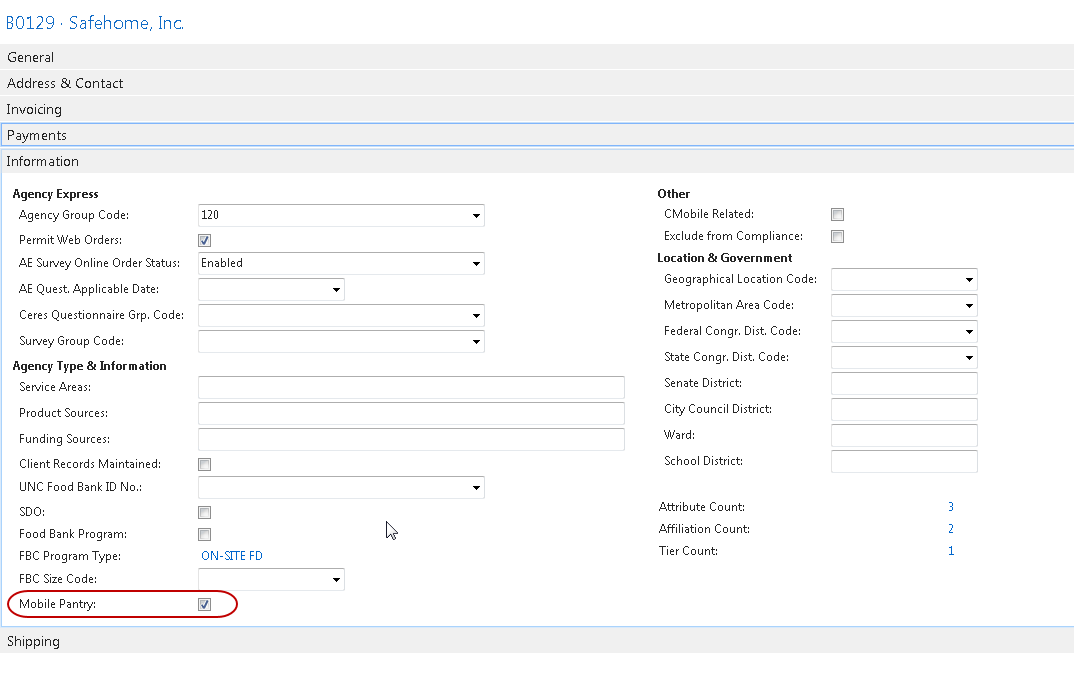1074x682 pixels.
Task: Enable the SDO checkbox
Action: pyautogui.click(x=205, y=513)
